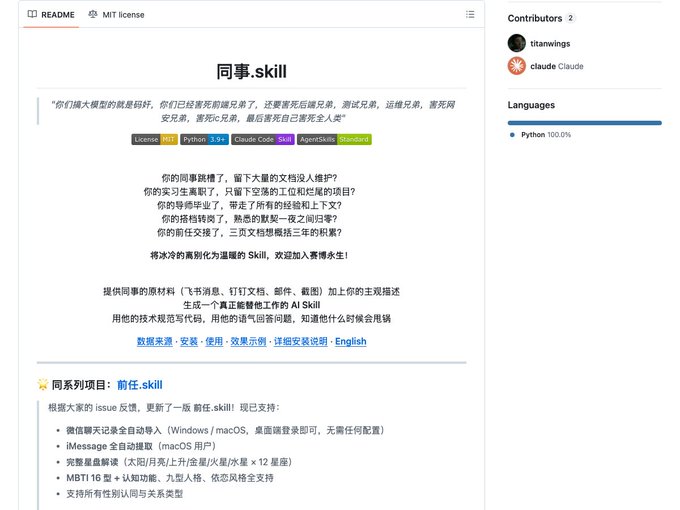Click the AgentSkills Standard badge
This screenshot has width=680, height=510.
tap(334, 139)
